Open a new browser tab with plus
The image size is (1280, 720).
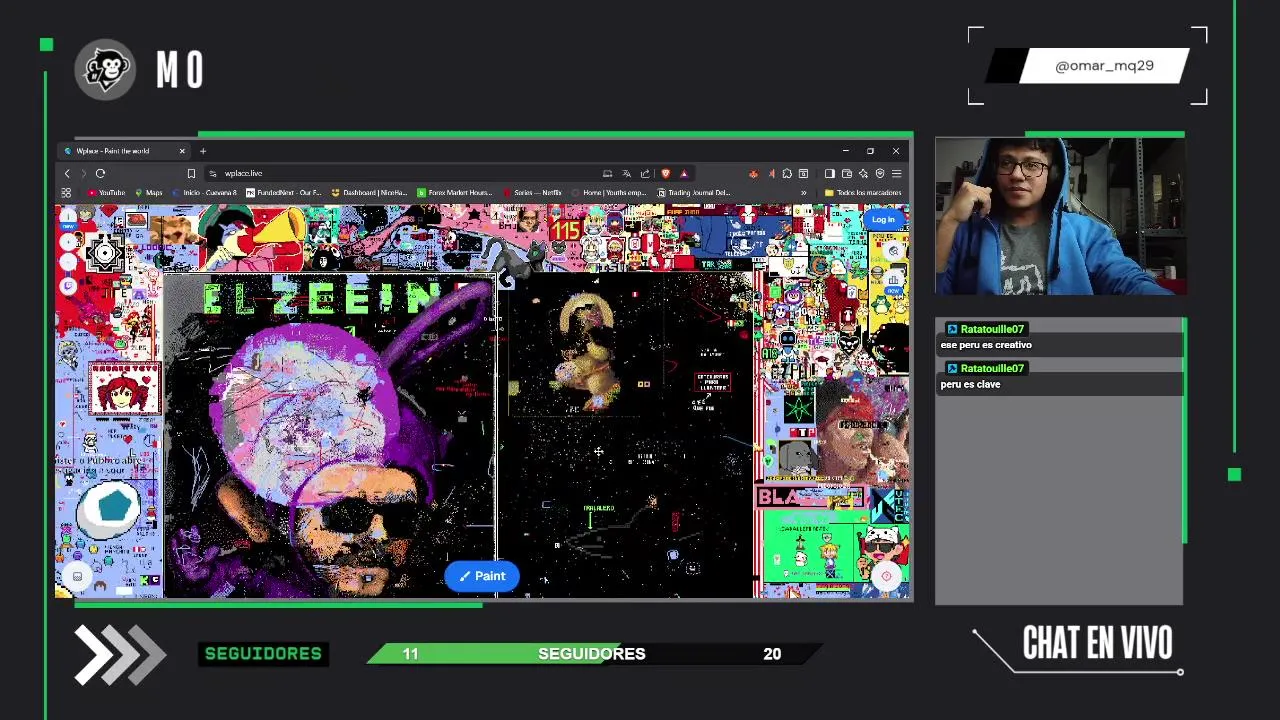[x=203, y=151]
